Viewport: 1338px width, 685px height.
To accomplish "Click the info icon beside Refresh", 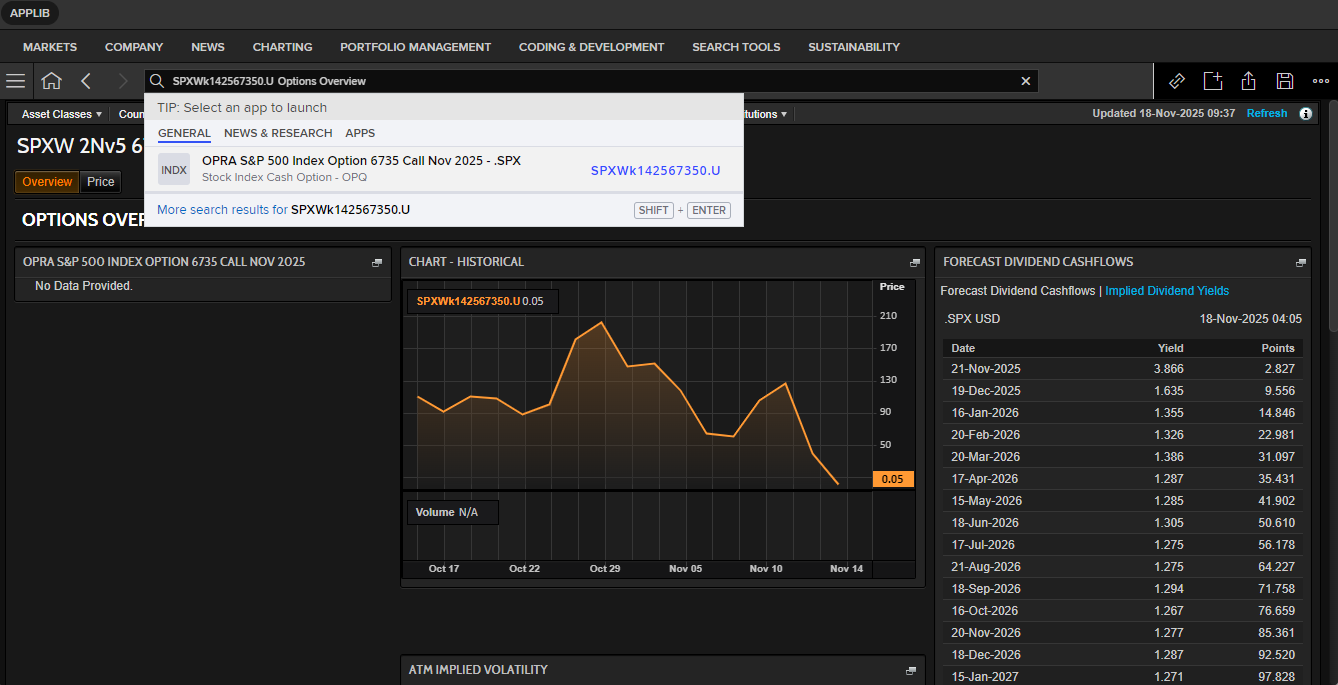I will pyautogui.click(x=1305, y=114).
